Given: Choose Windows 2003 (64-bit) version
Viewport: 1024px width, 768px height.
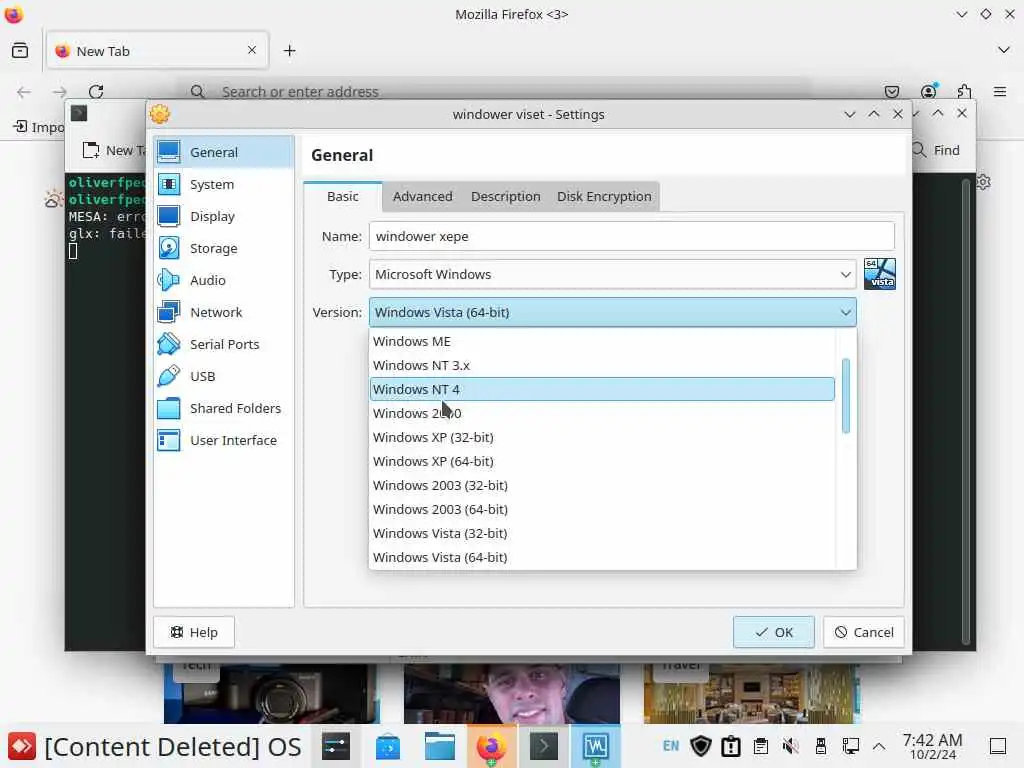Looking at the screenshot, I should [x=602, y=509].
